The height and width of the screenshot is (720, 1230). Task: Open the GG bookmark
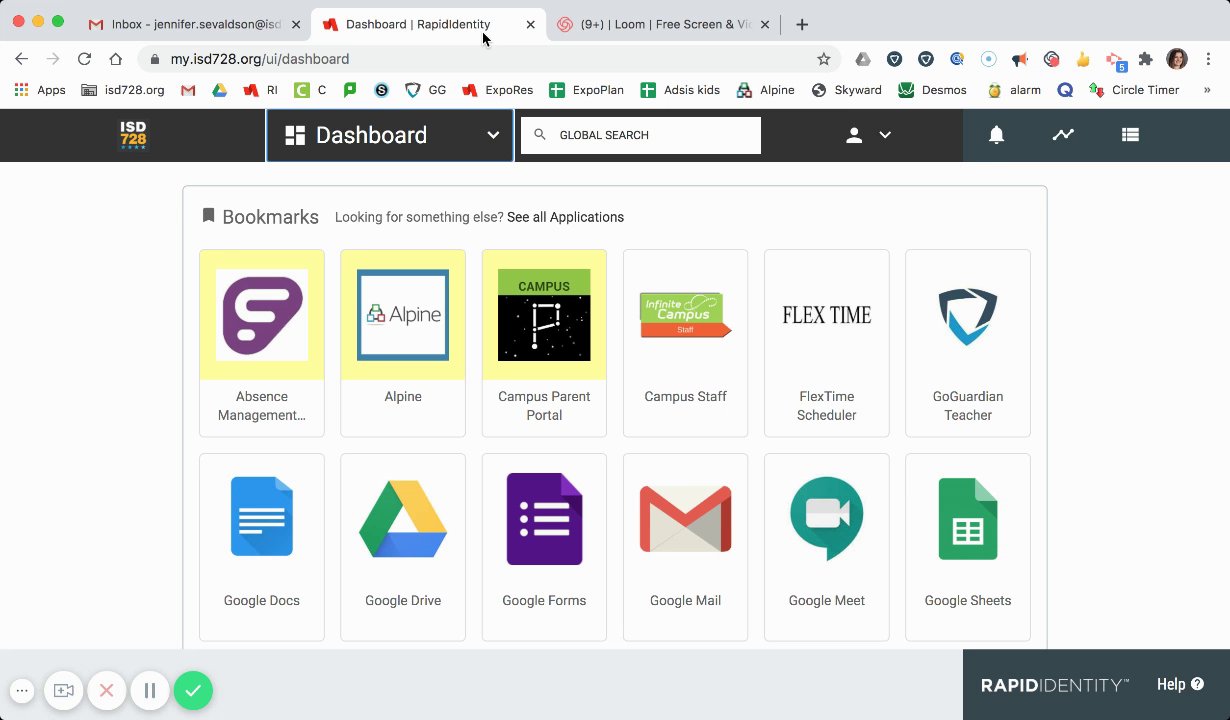coord(426,90)
